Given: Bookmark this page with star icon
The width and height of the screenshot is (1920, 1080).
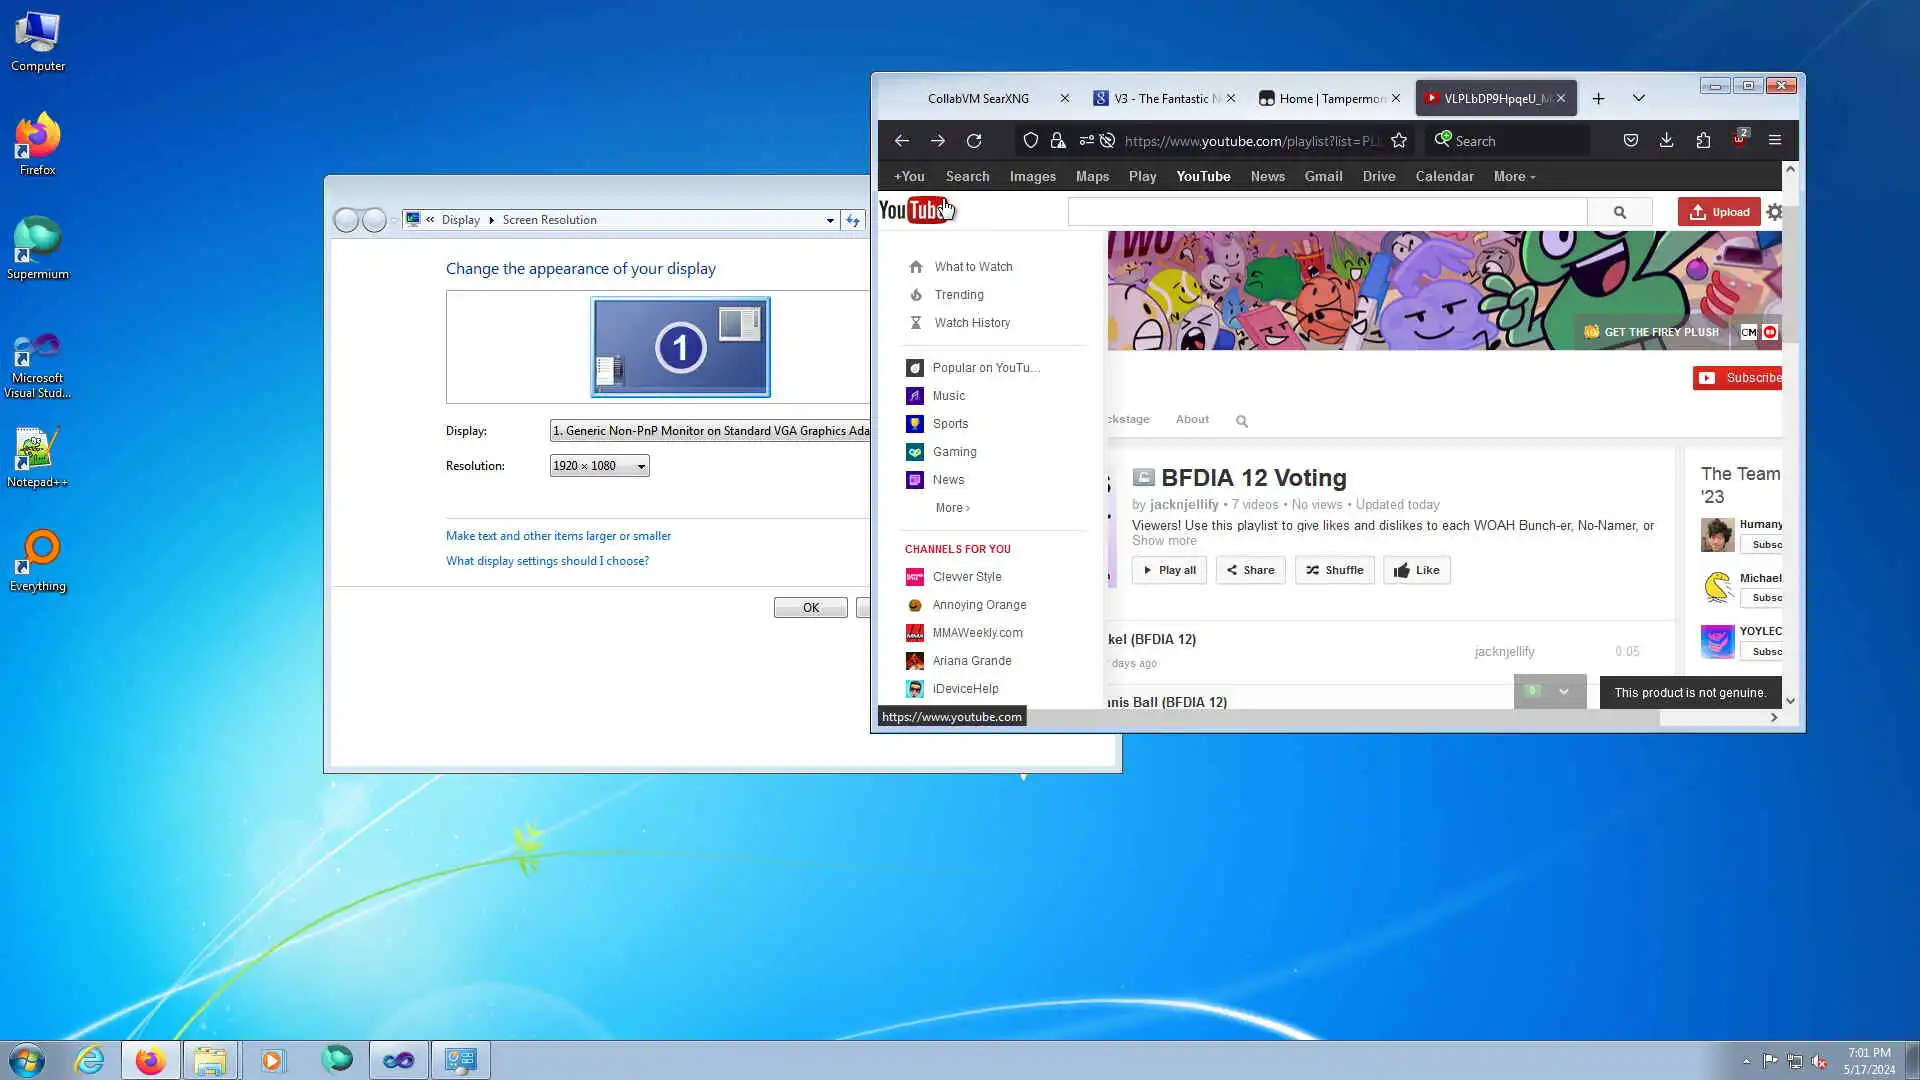Looking at the screenshot, I should tap(1399, 141).
